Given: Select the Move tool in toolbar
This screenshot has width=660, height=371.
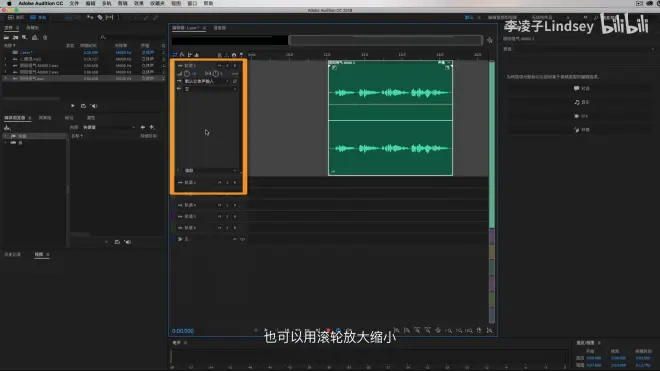Looking at the screenshot, I should (x=90, y=17).
